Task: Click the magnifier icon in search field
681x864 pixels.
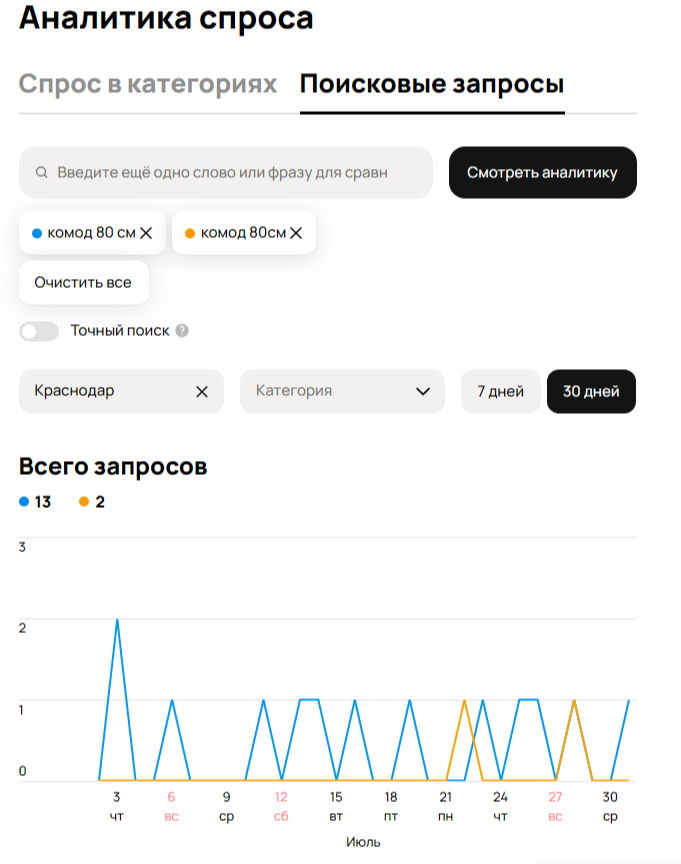Action: point(41,172)
